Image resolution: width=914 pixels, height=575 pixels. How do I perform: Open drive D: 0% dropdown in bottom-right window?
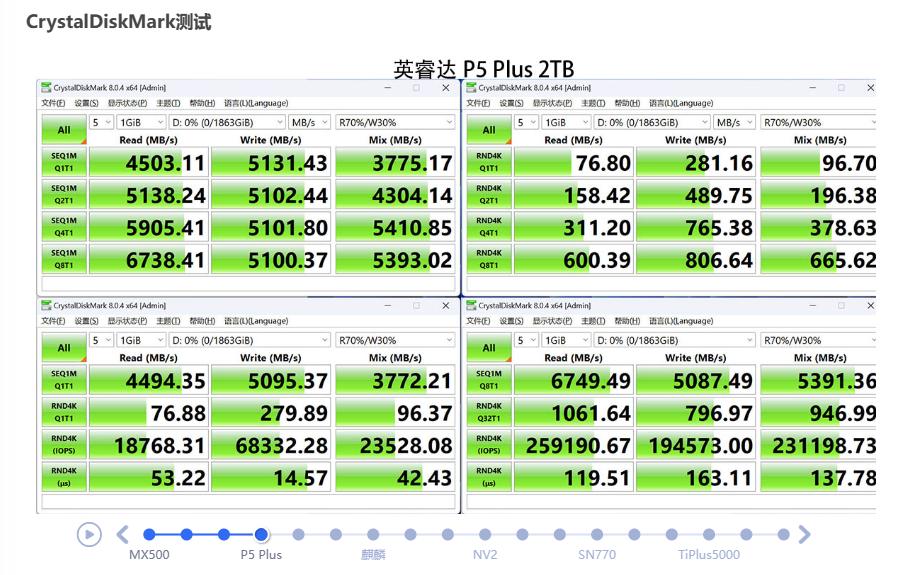point(674,340)
